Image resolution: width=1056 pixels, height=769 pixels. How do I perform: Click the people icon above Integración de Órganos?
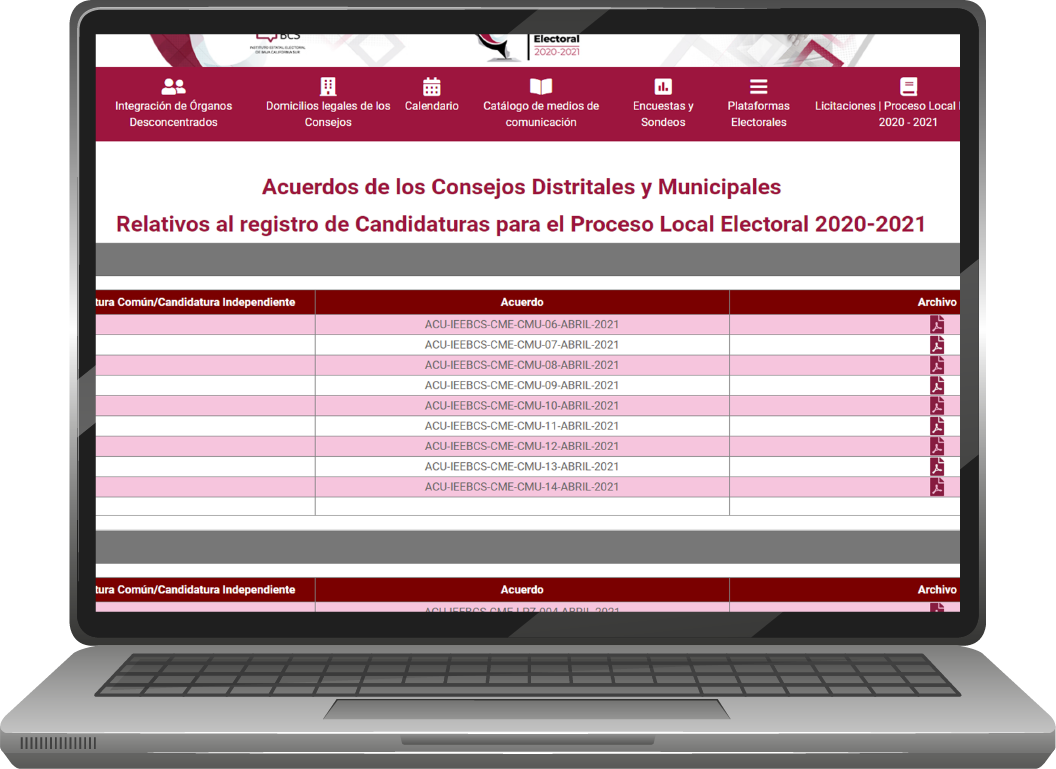click(173, 87)
